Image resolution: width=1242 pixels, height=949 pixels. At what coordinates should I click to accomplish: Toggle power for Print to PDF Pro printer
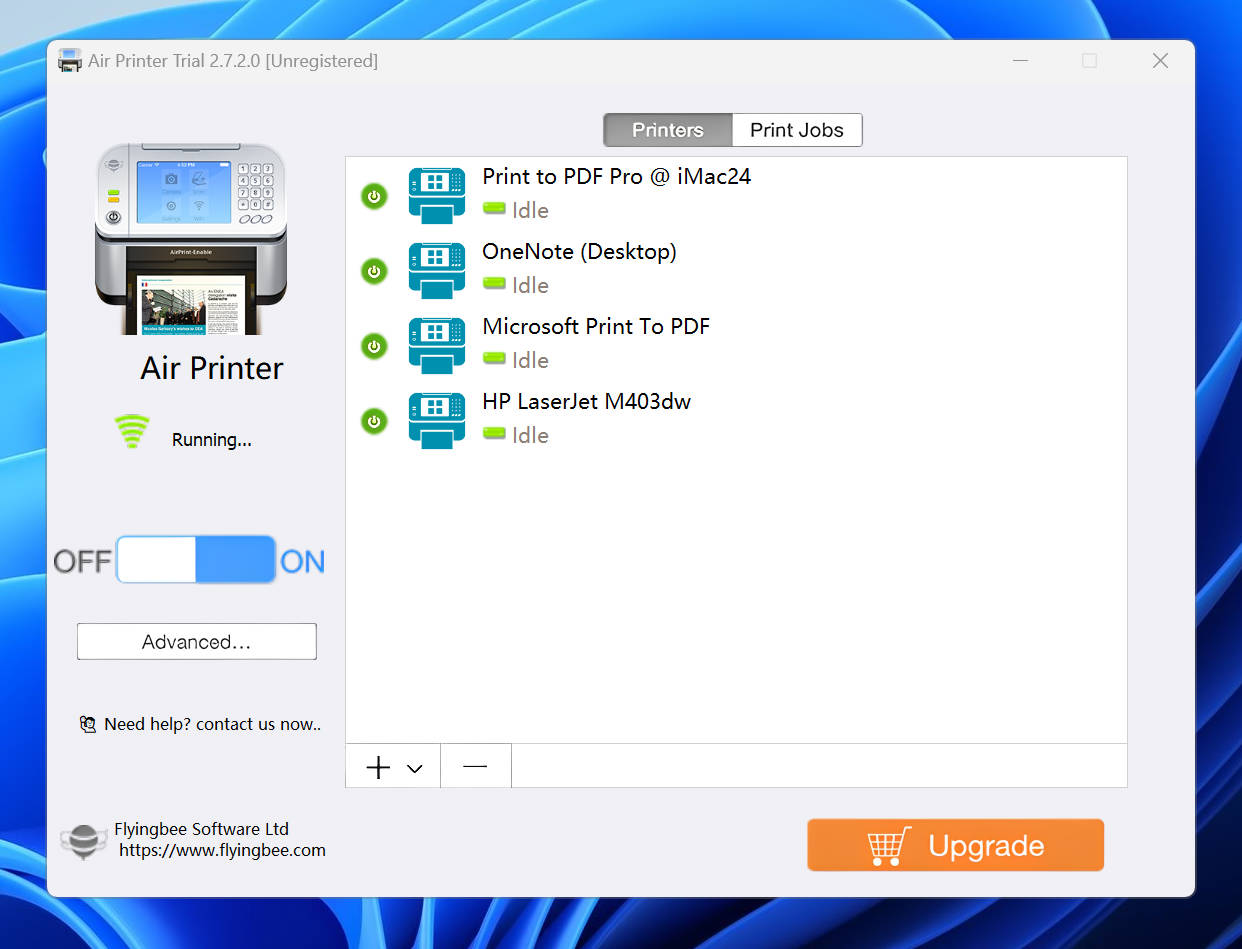[374, 196]
